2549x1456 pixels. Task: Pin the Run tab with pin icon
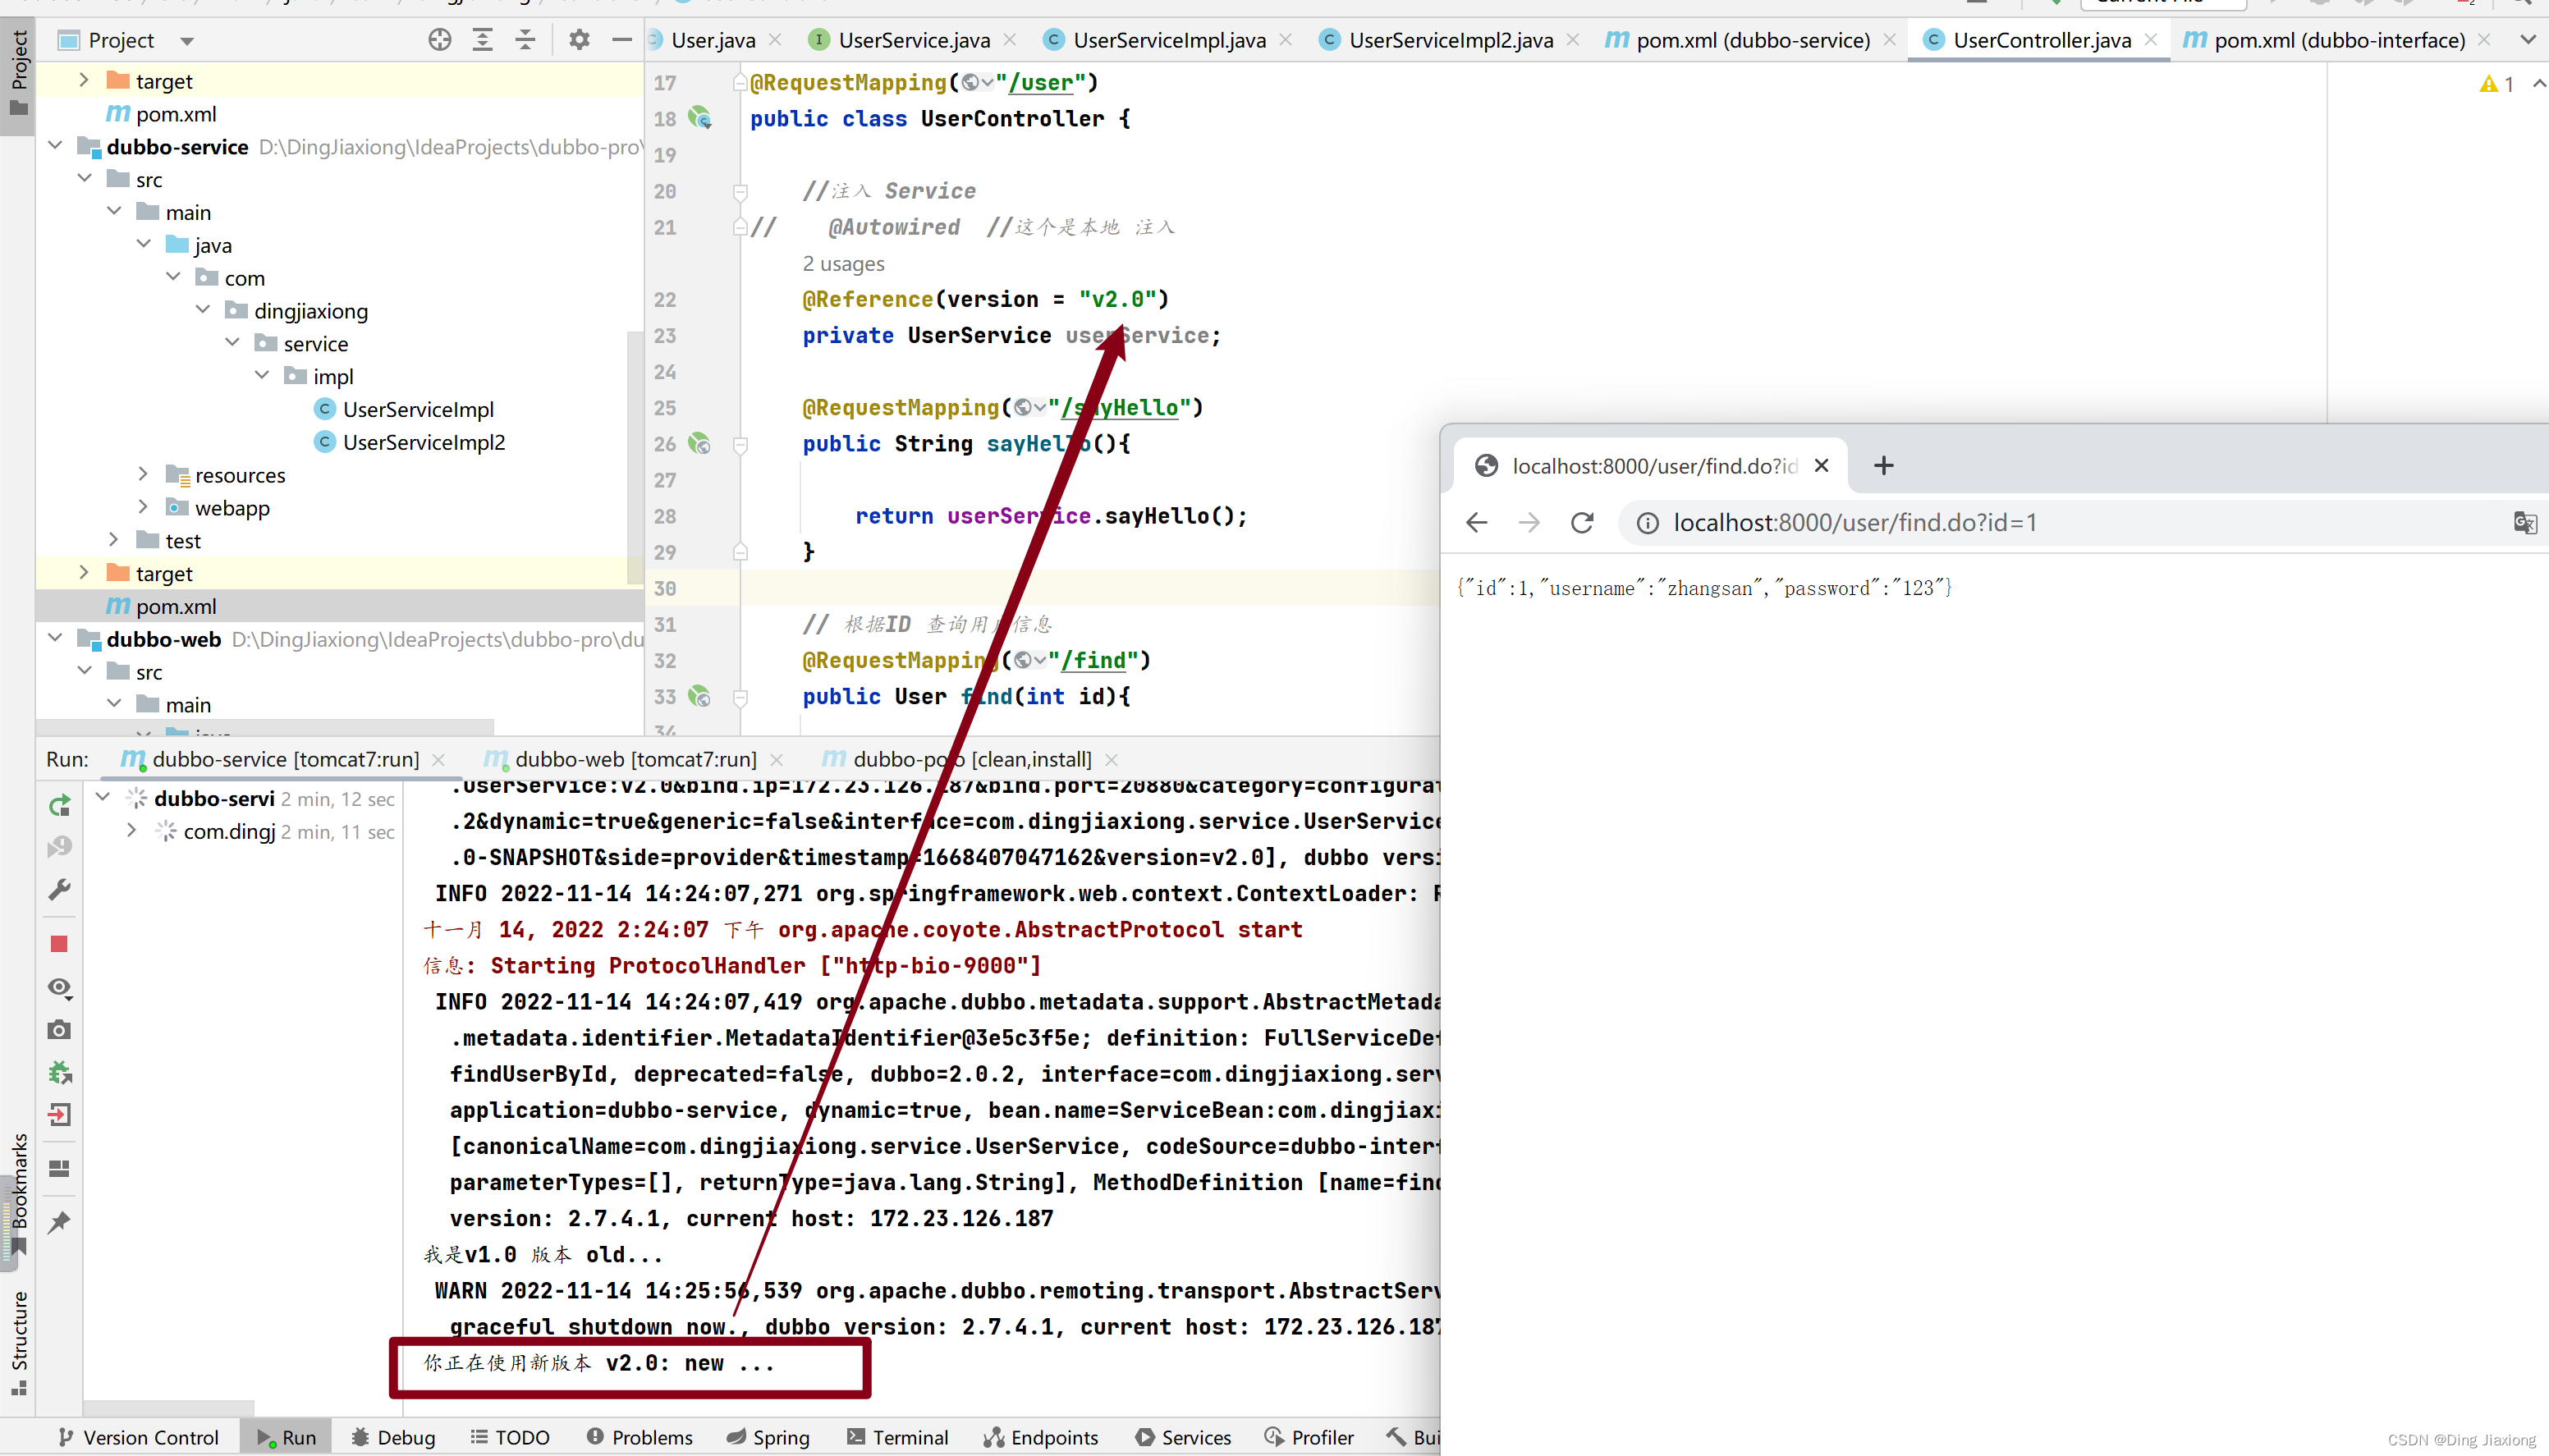59,1222
